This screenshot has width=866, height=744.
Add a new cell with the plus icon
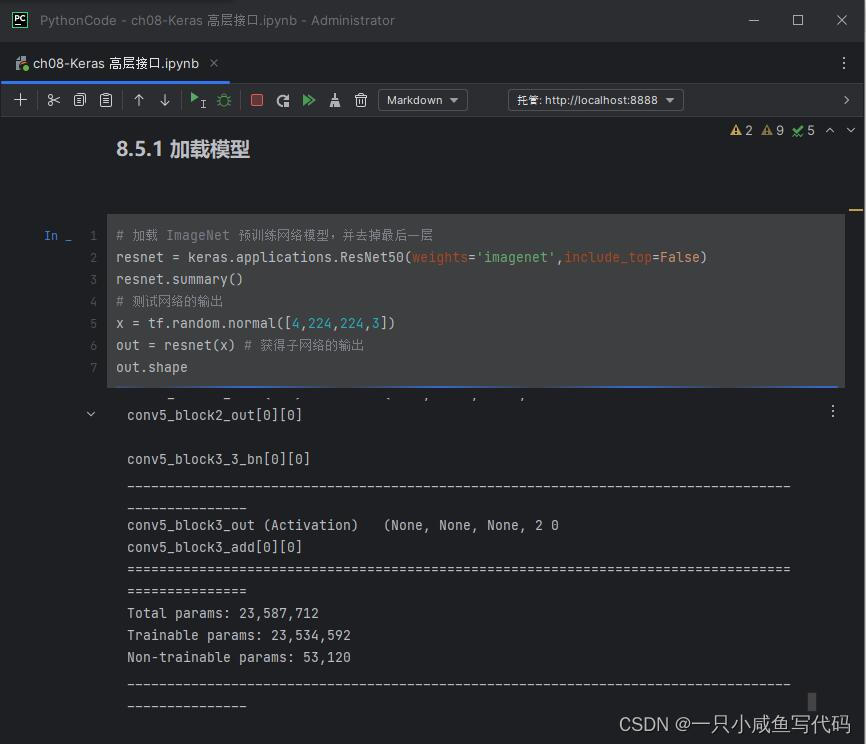20,100
